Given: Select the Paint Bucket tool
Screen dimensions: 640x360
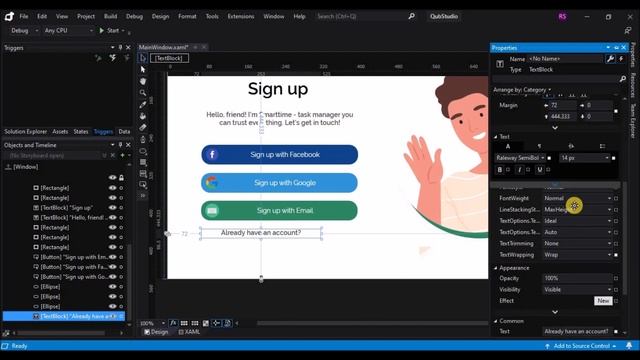Looking at the screenshot, I should coord(142,116).
